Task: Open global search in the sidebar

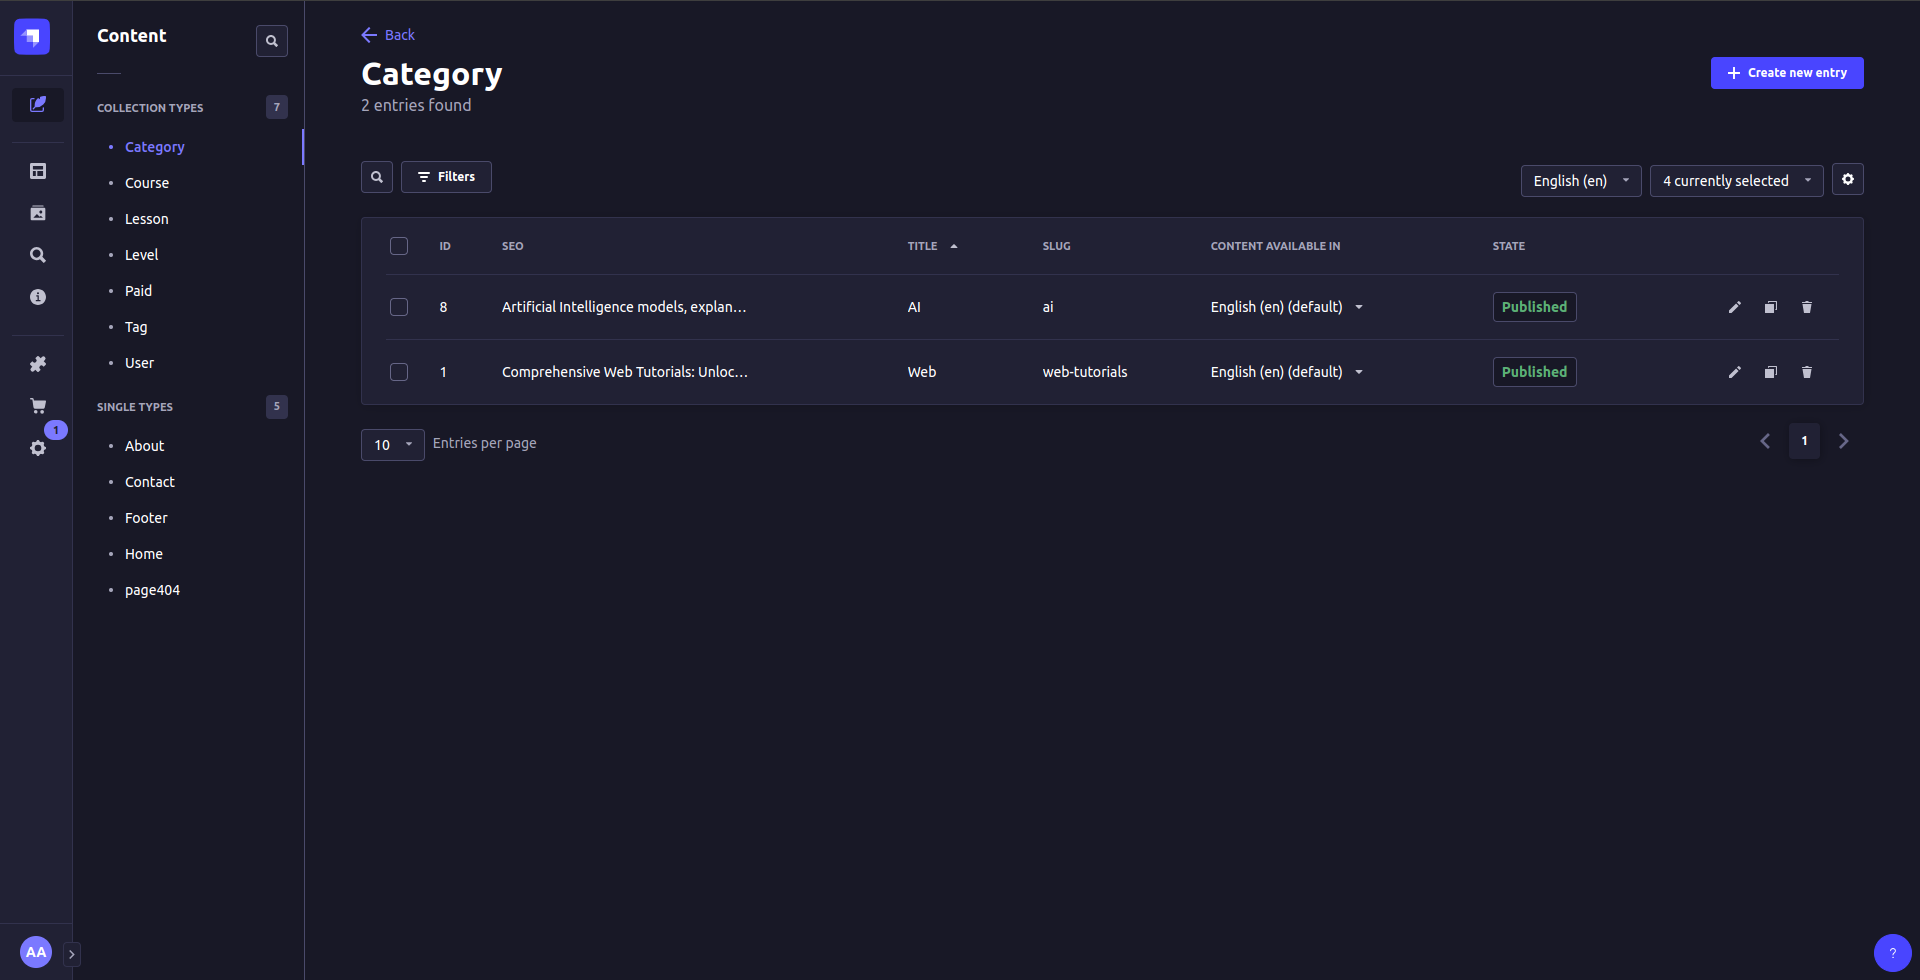Action: coord(37,255)
